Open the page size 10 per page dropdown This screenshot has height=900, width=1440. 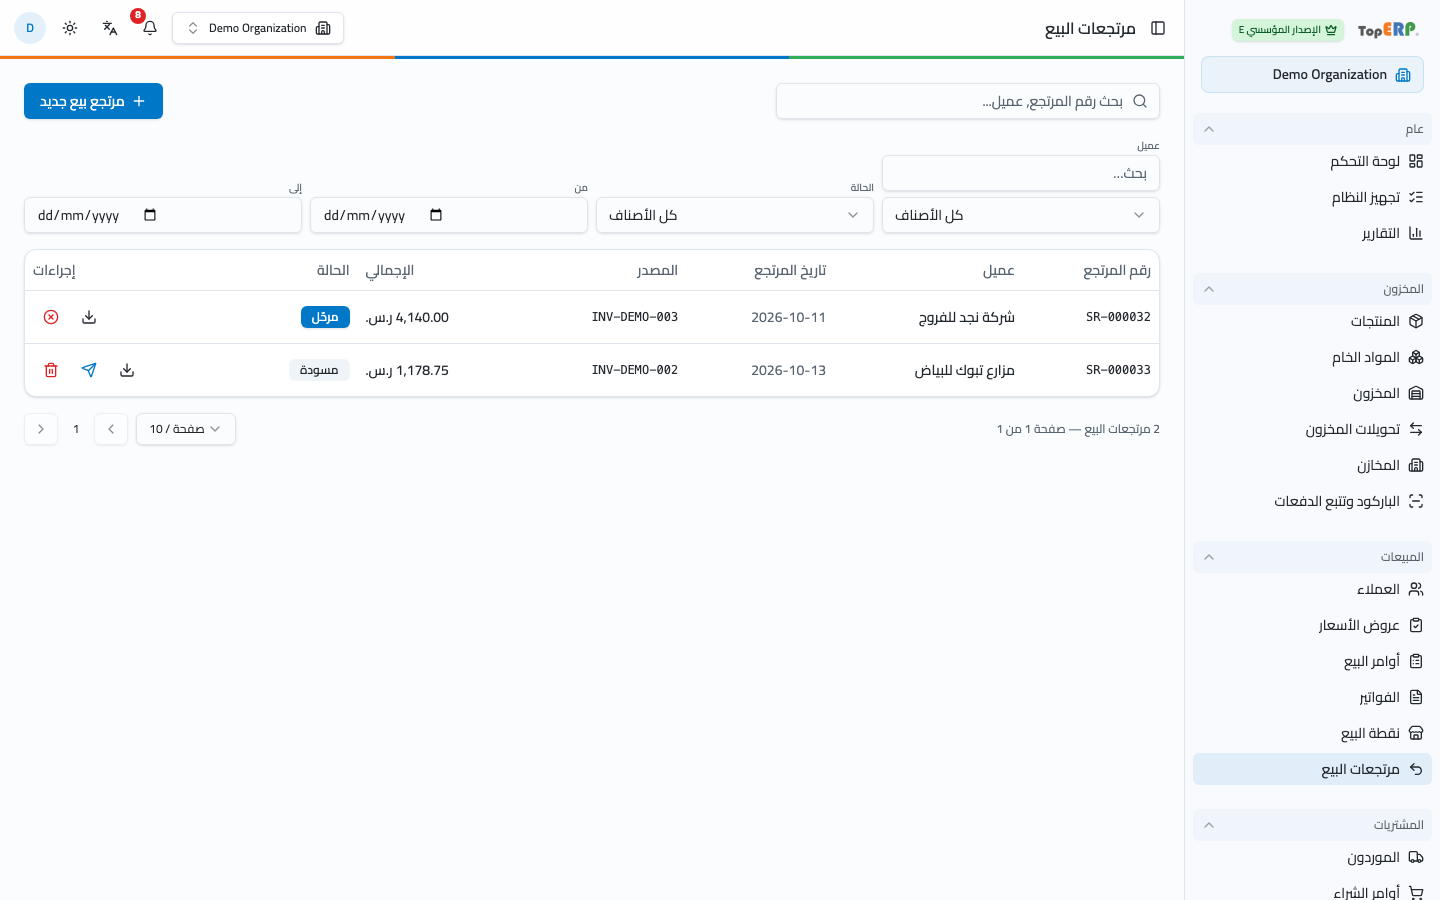point(186,429)
